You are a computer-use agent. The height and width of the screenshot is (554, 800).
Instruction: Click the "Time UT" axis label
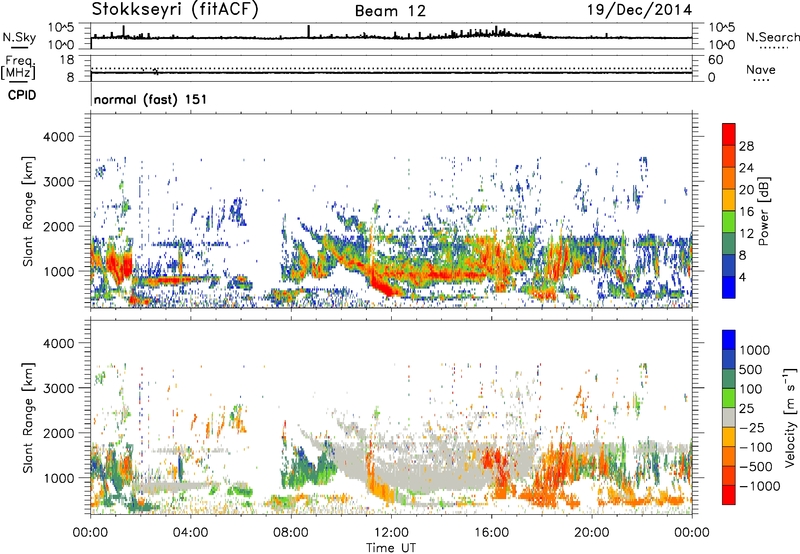coord(391,548)
